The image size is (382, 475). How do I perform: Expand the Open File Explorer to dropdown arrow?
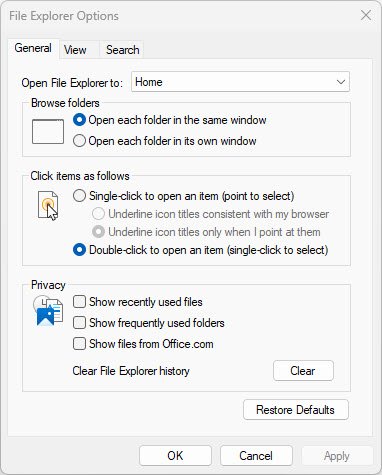pyautogui.click(x=341, y=82)
